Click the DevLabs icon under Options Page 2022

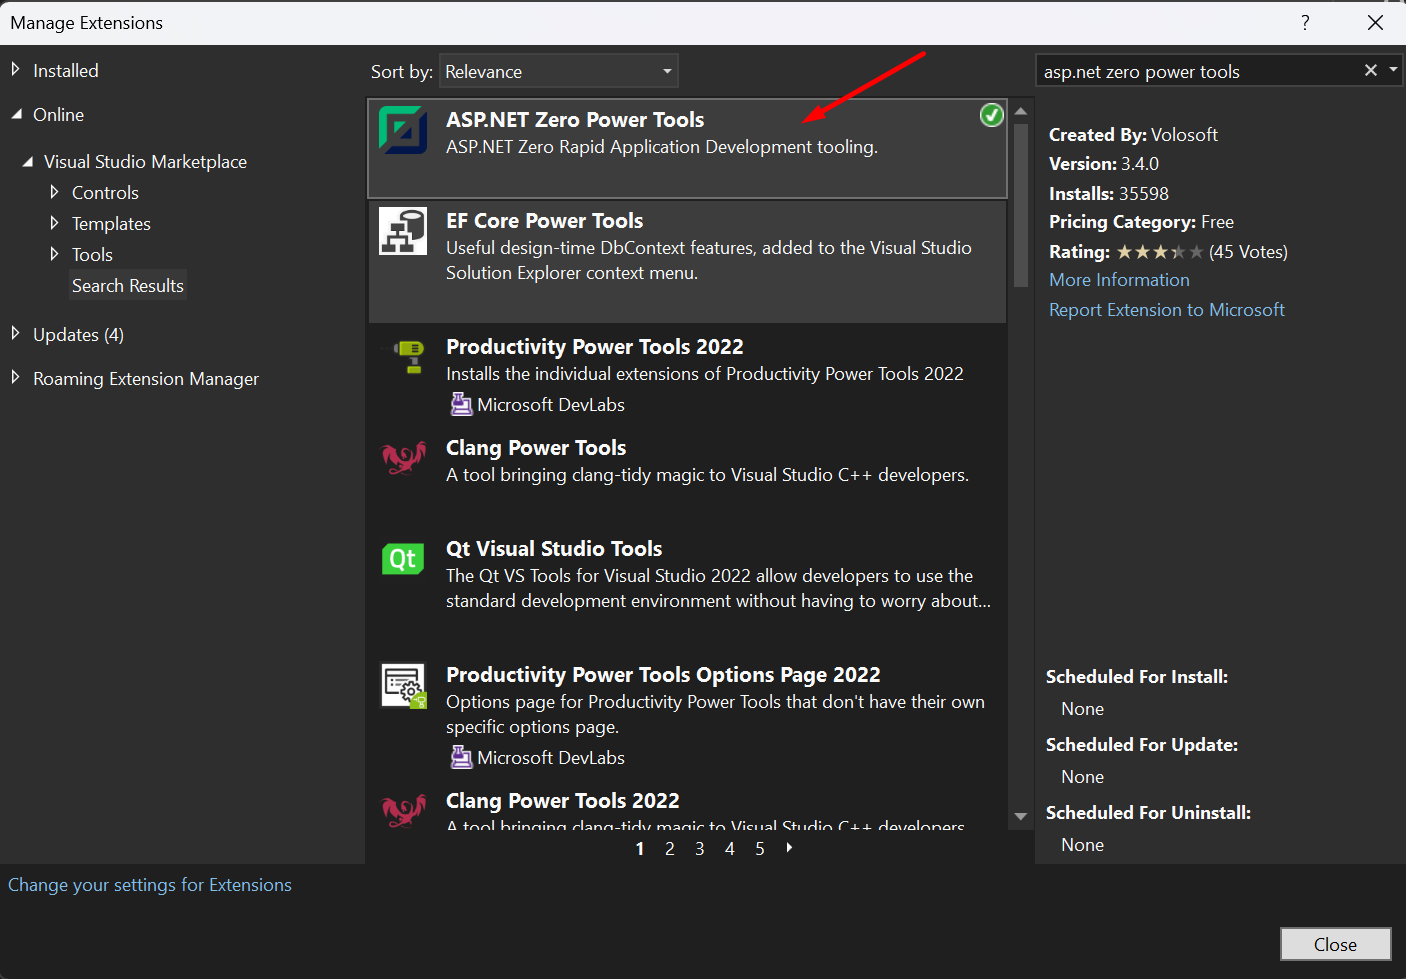461,757
